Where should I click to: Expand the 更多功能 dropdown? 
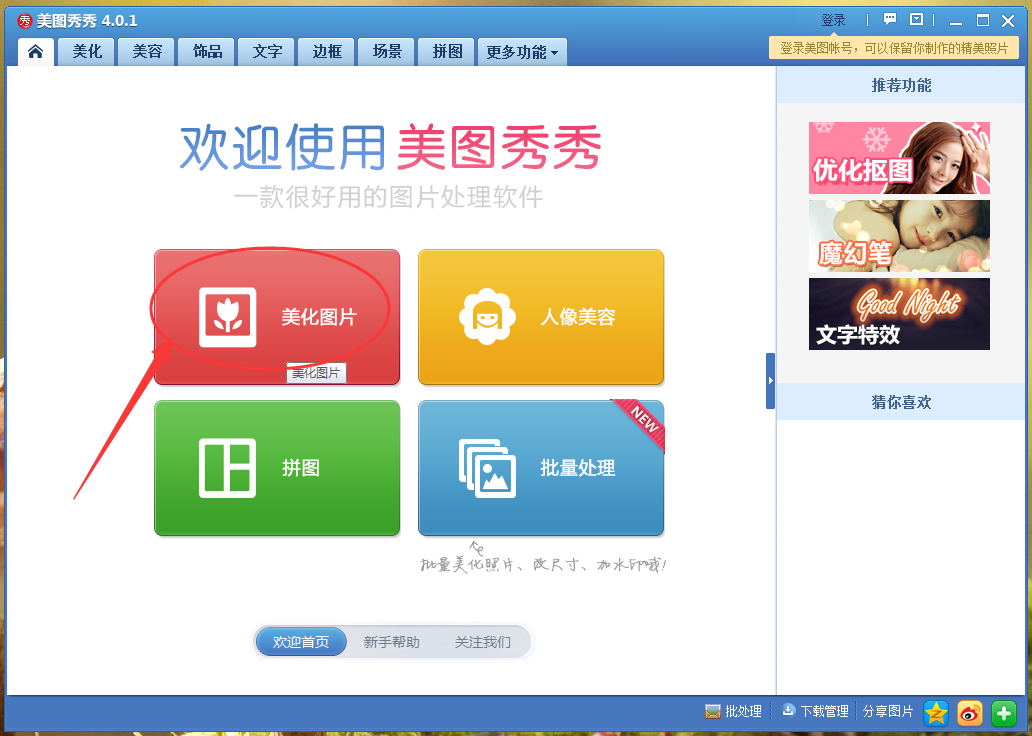pyautogui.click(x=522, y=52)
